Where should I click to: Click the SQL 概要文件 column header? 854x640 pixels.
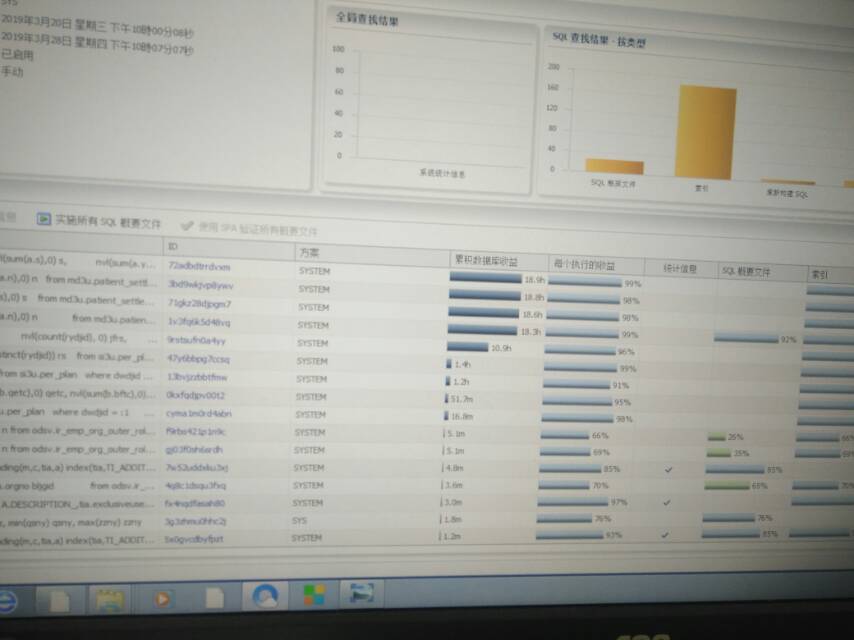747,270
